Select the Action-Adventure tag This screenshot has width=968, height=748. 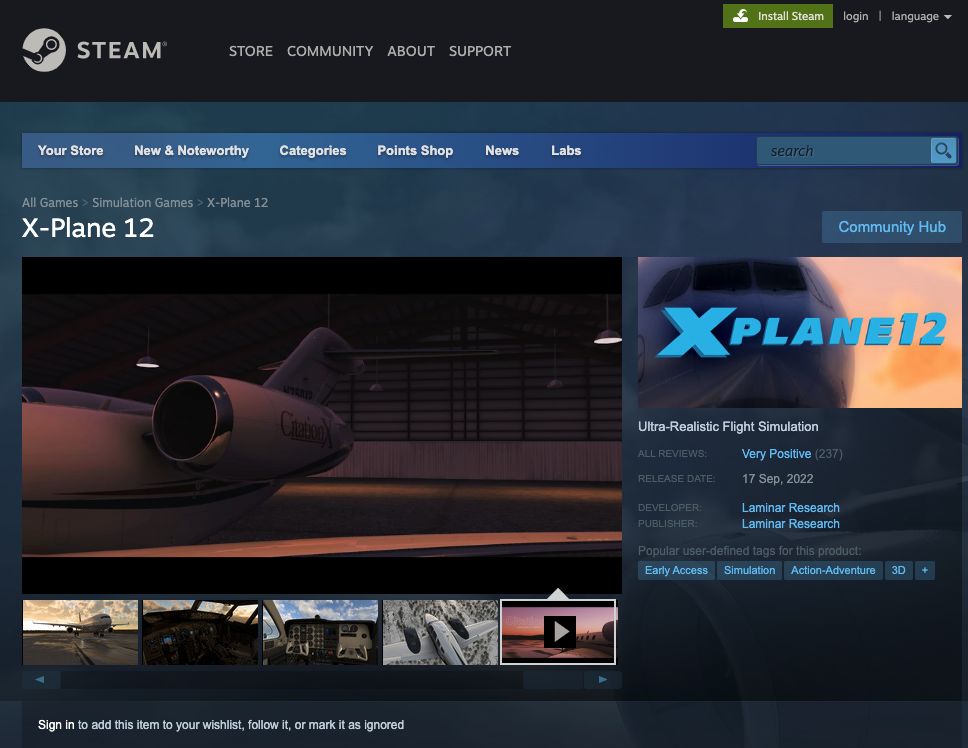[x=833, y=570]
